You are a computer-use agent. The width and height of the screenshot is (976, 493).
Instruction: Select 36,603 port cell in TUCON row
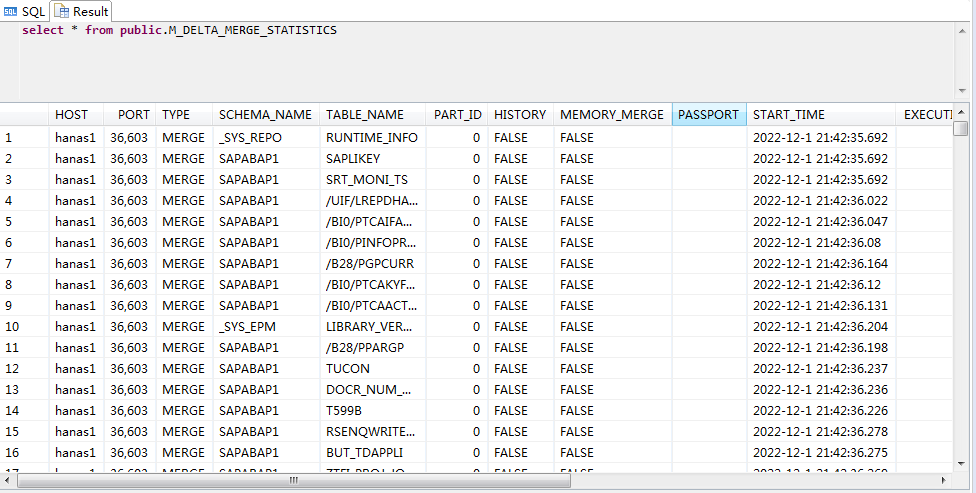point(130,369)
